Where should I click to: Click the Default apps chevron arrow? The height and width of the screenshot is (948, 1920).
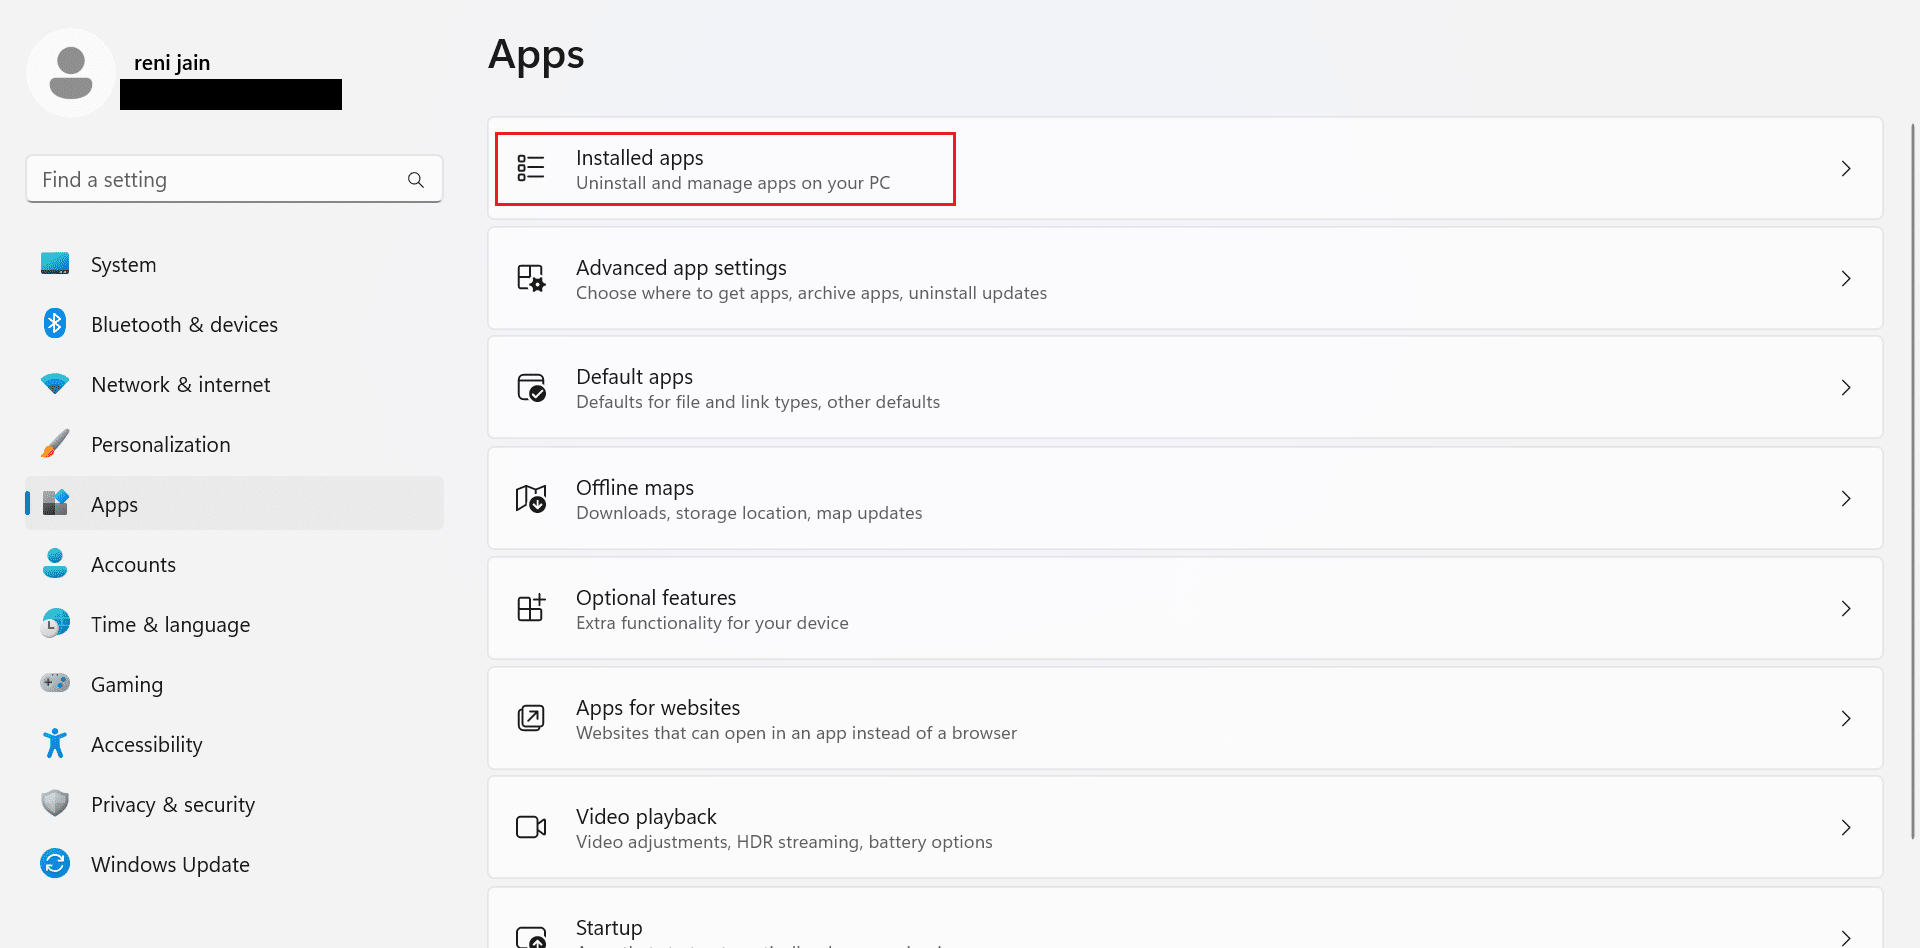[1846, 388]
